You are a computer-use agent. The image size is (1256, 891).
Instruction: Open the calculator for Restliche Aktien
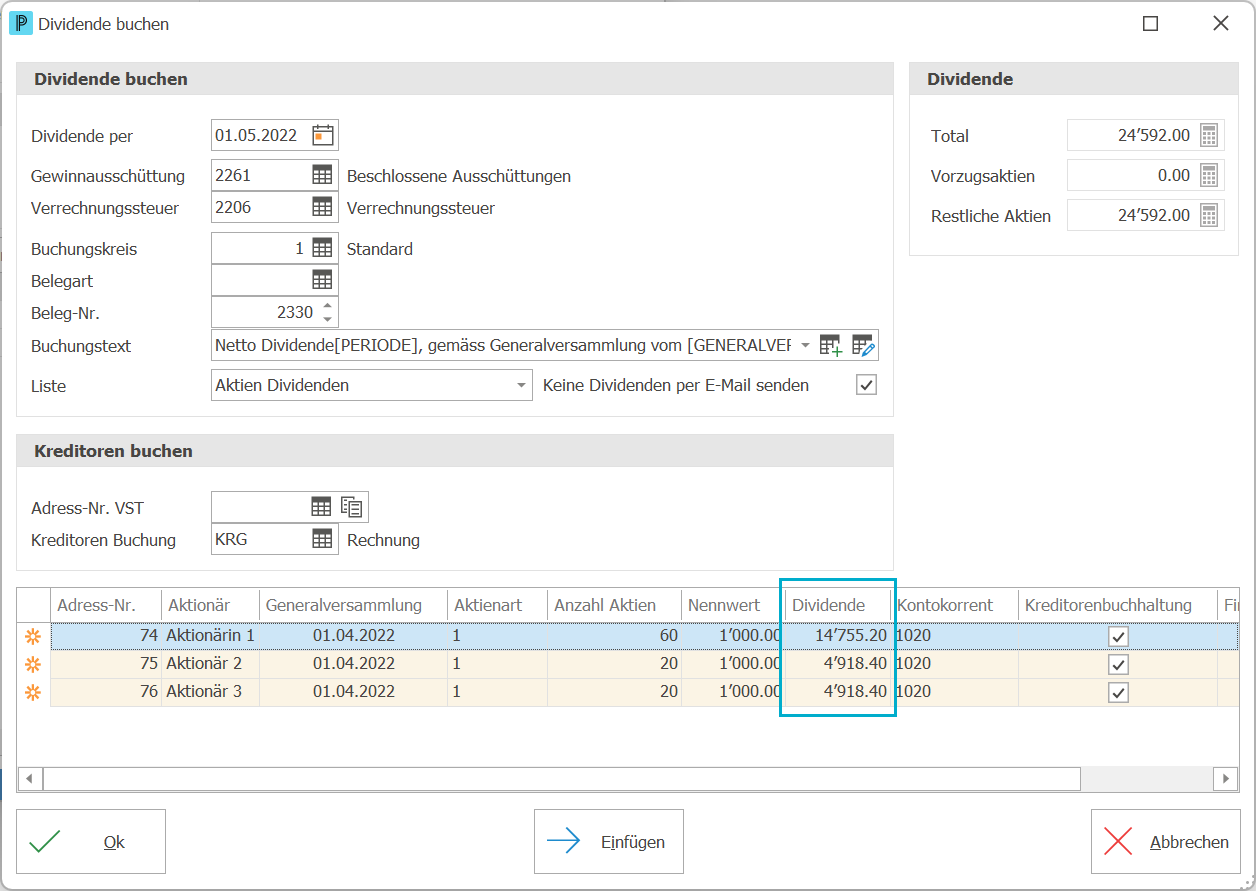tap(1209, 215)
